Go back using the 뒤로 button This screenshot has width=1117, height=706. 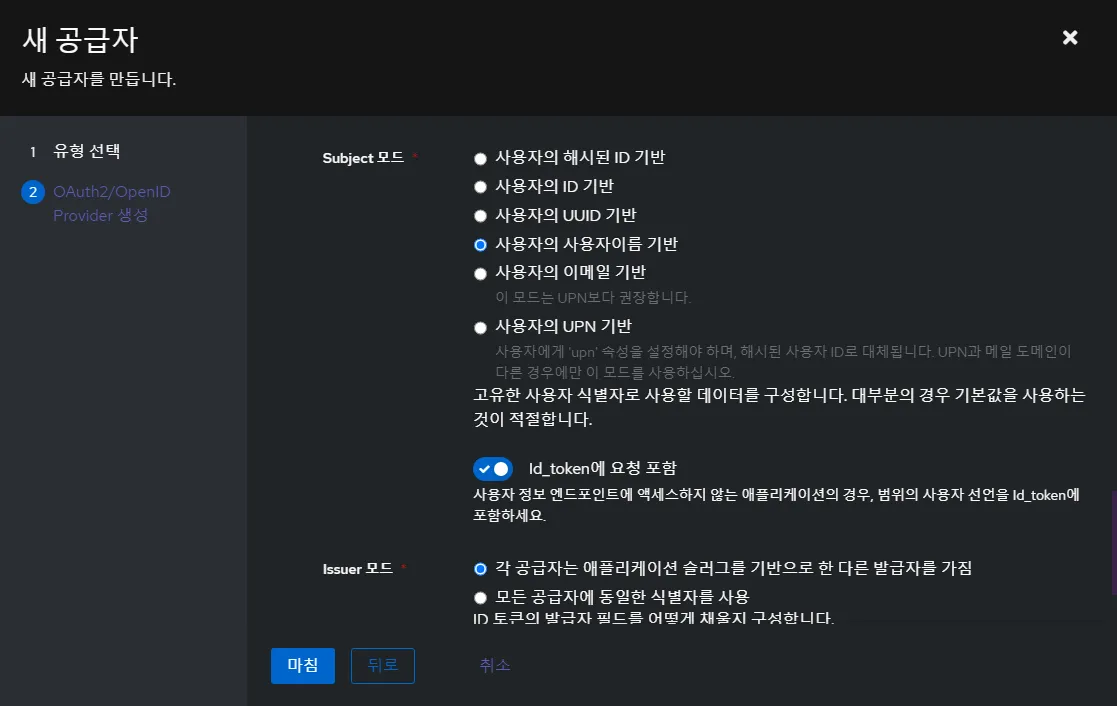(x=382, y=665)
